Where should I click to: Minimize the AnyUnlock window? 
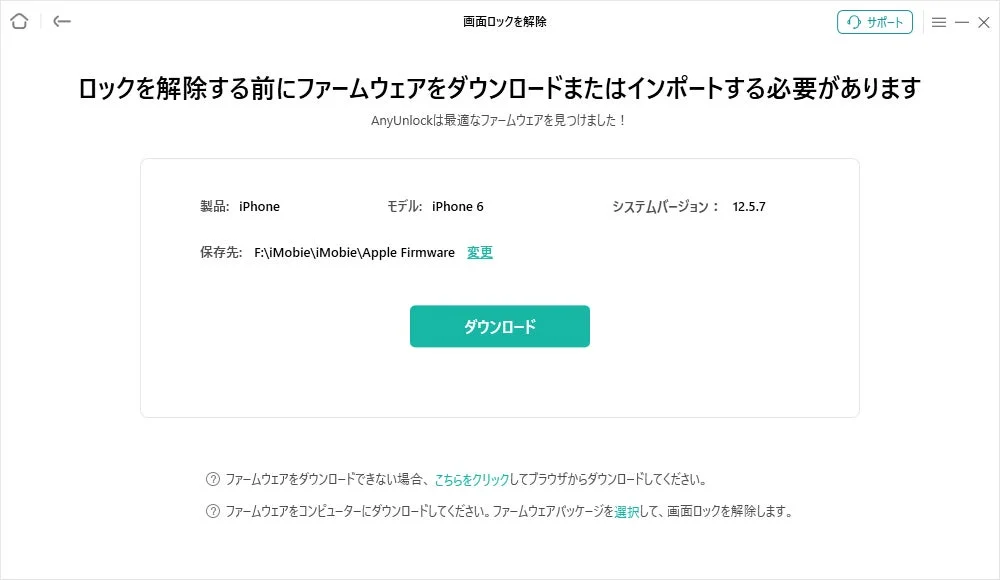coord(961,21)
